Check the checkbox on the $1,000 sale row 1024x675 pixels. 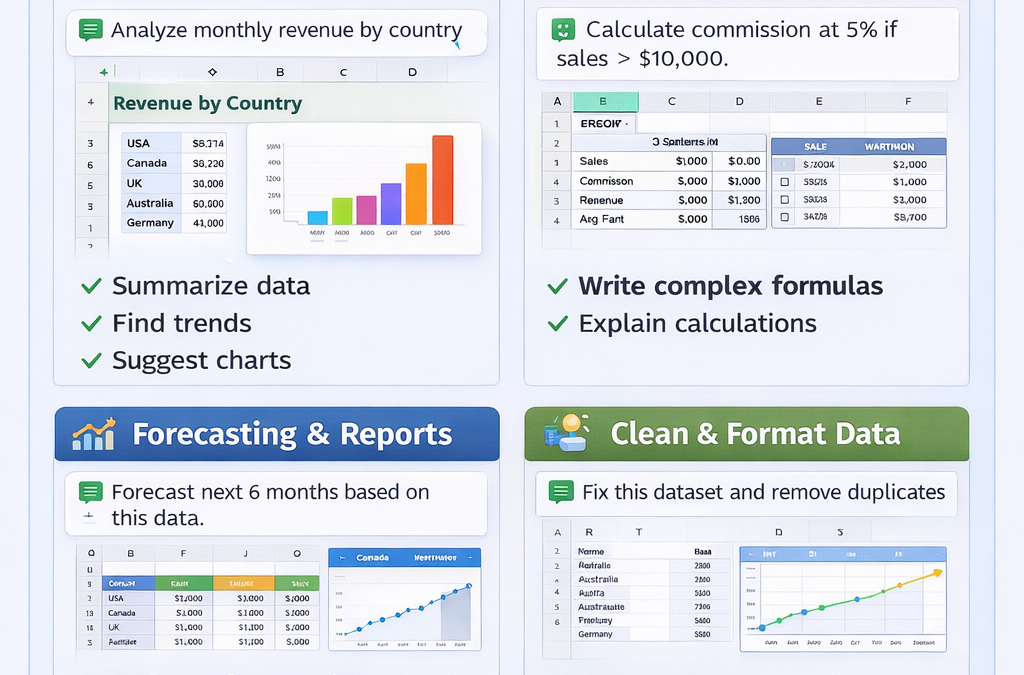(784, 182)
